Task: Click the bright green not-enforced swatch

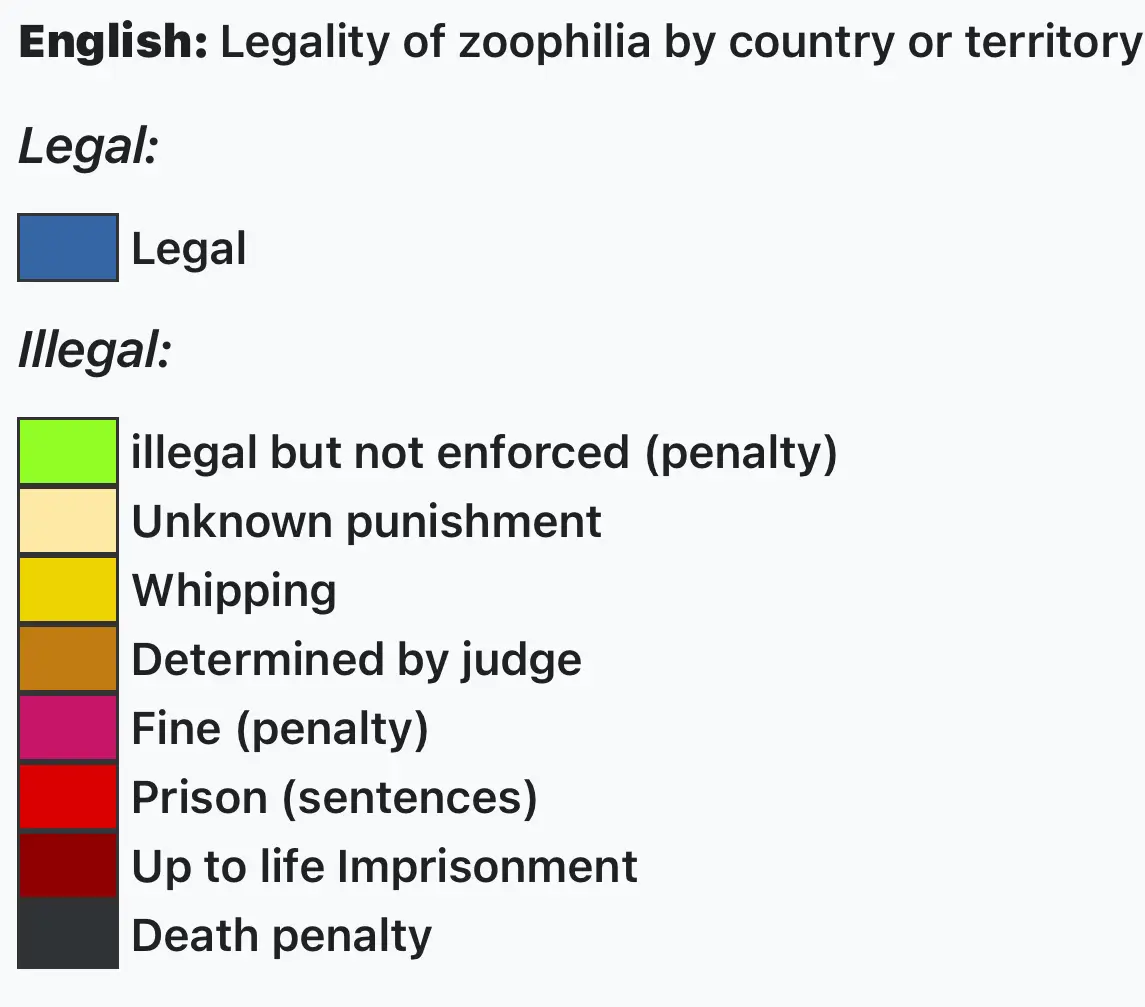Action: pos(68,452)
